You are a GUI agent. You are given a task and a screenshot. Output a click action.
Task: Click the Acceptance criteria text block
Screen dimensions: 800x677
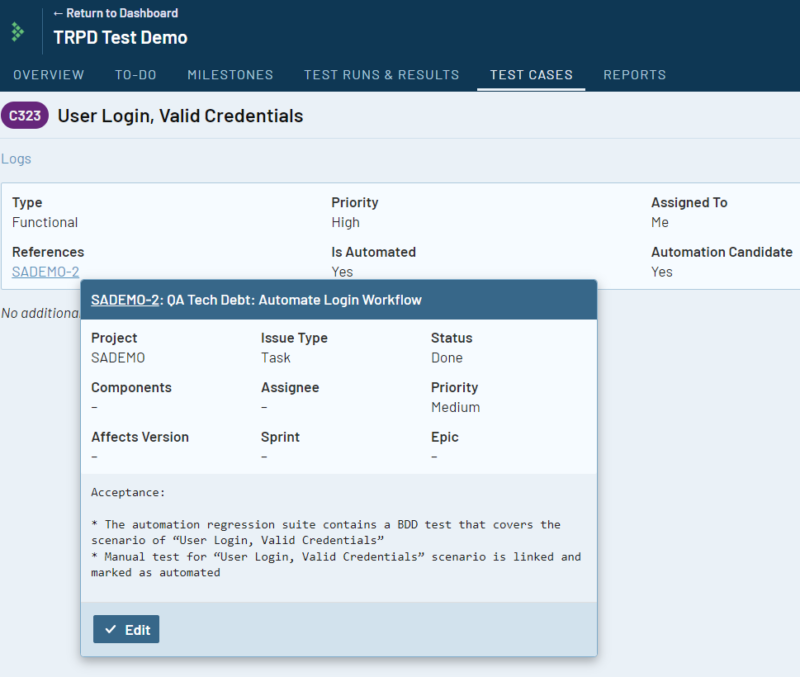336,540
